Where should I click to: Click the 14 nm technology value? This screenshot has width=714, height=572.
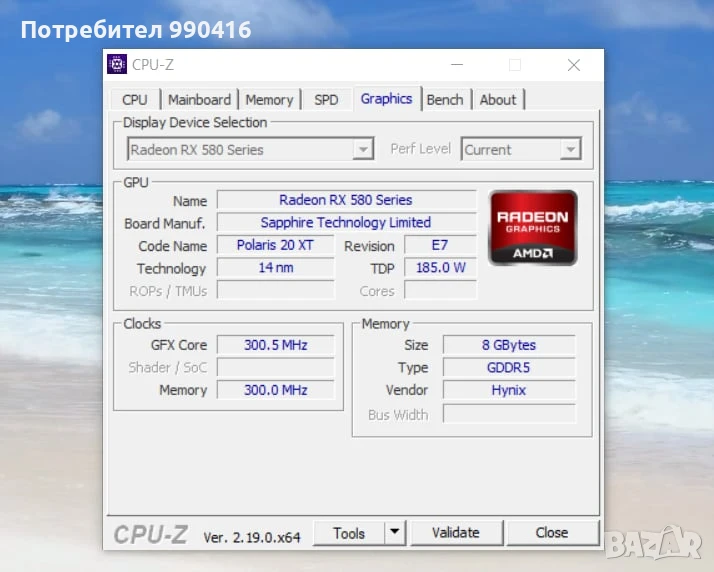(275, 267)
